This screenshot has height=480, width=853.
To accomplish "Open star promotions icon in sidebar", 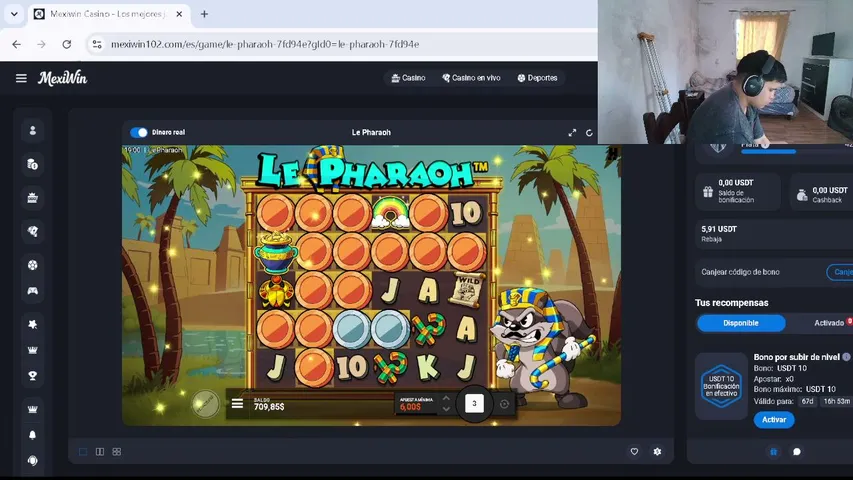I will pyautogui.click(x=33, y=324).
